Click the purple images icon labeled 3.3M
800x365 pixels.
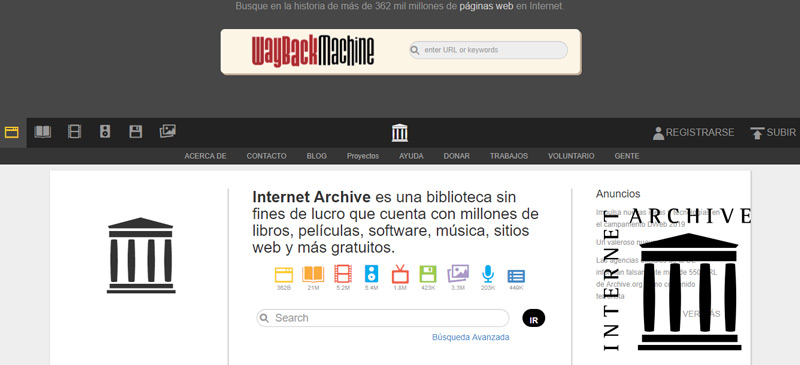(458, 274)
